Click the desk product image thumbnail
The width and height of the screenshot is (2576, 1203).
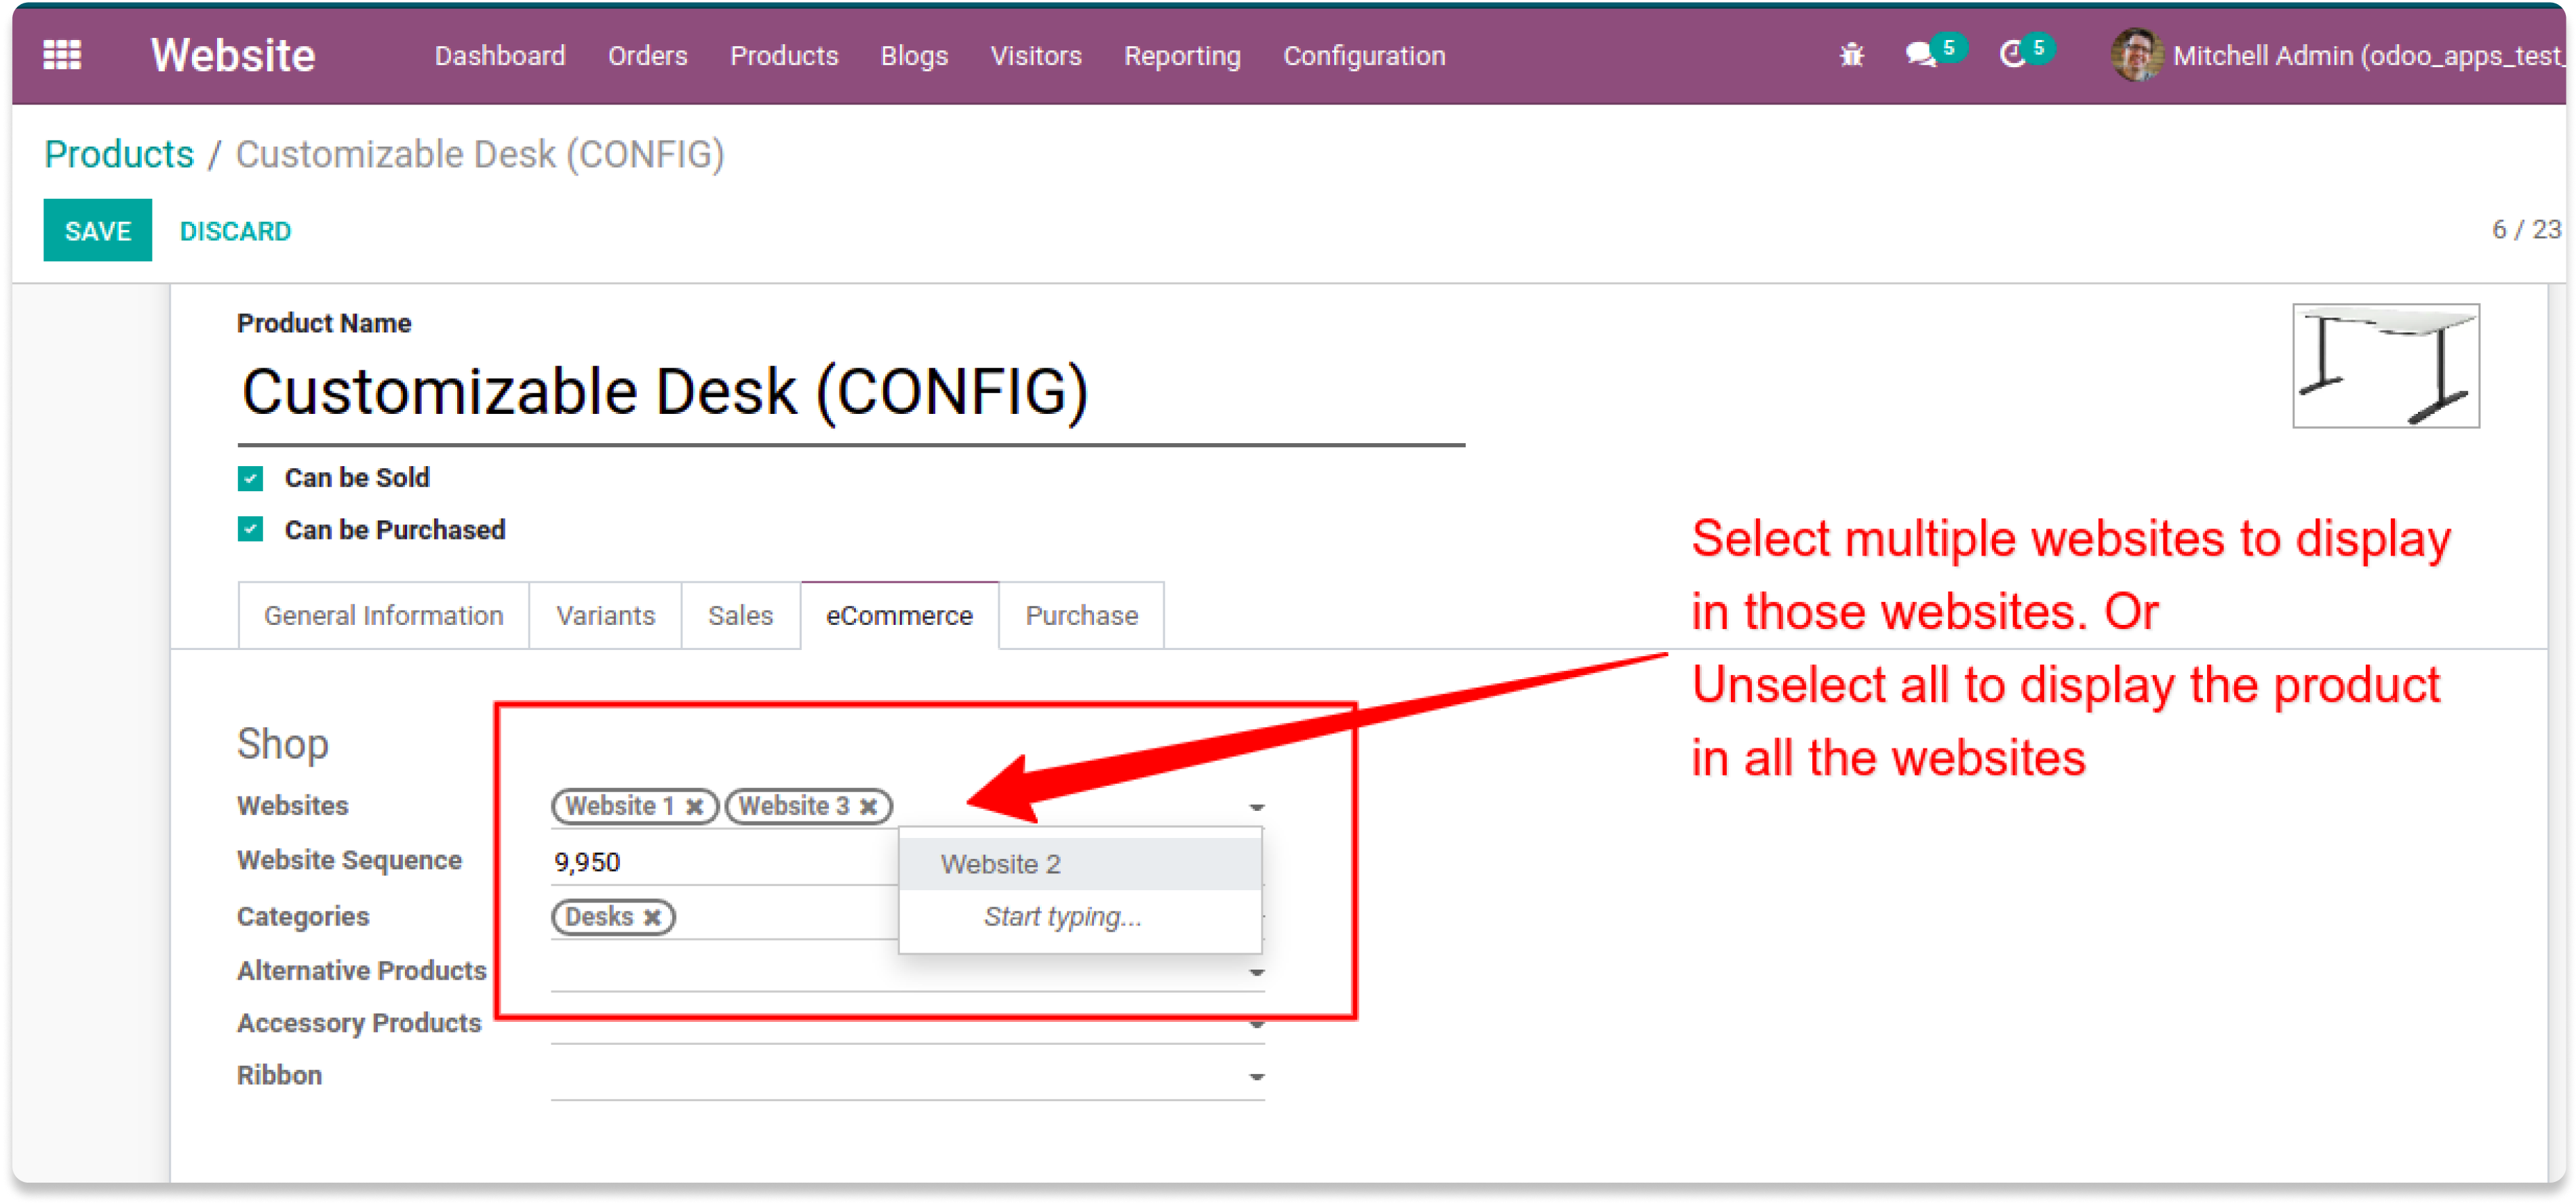click(x=2385, y=366)
